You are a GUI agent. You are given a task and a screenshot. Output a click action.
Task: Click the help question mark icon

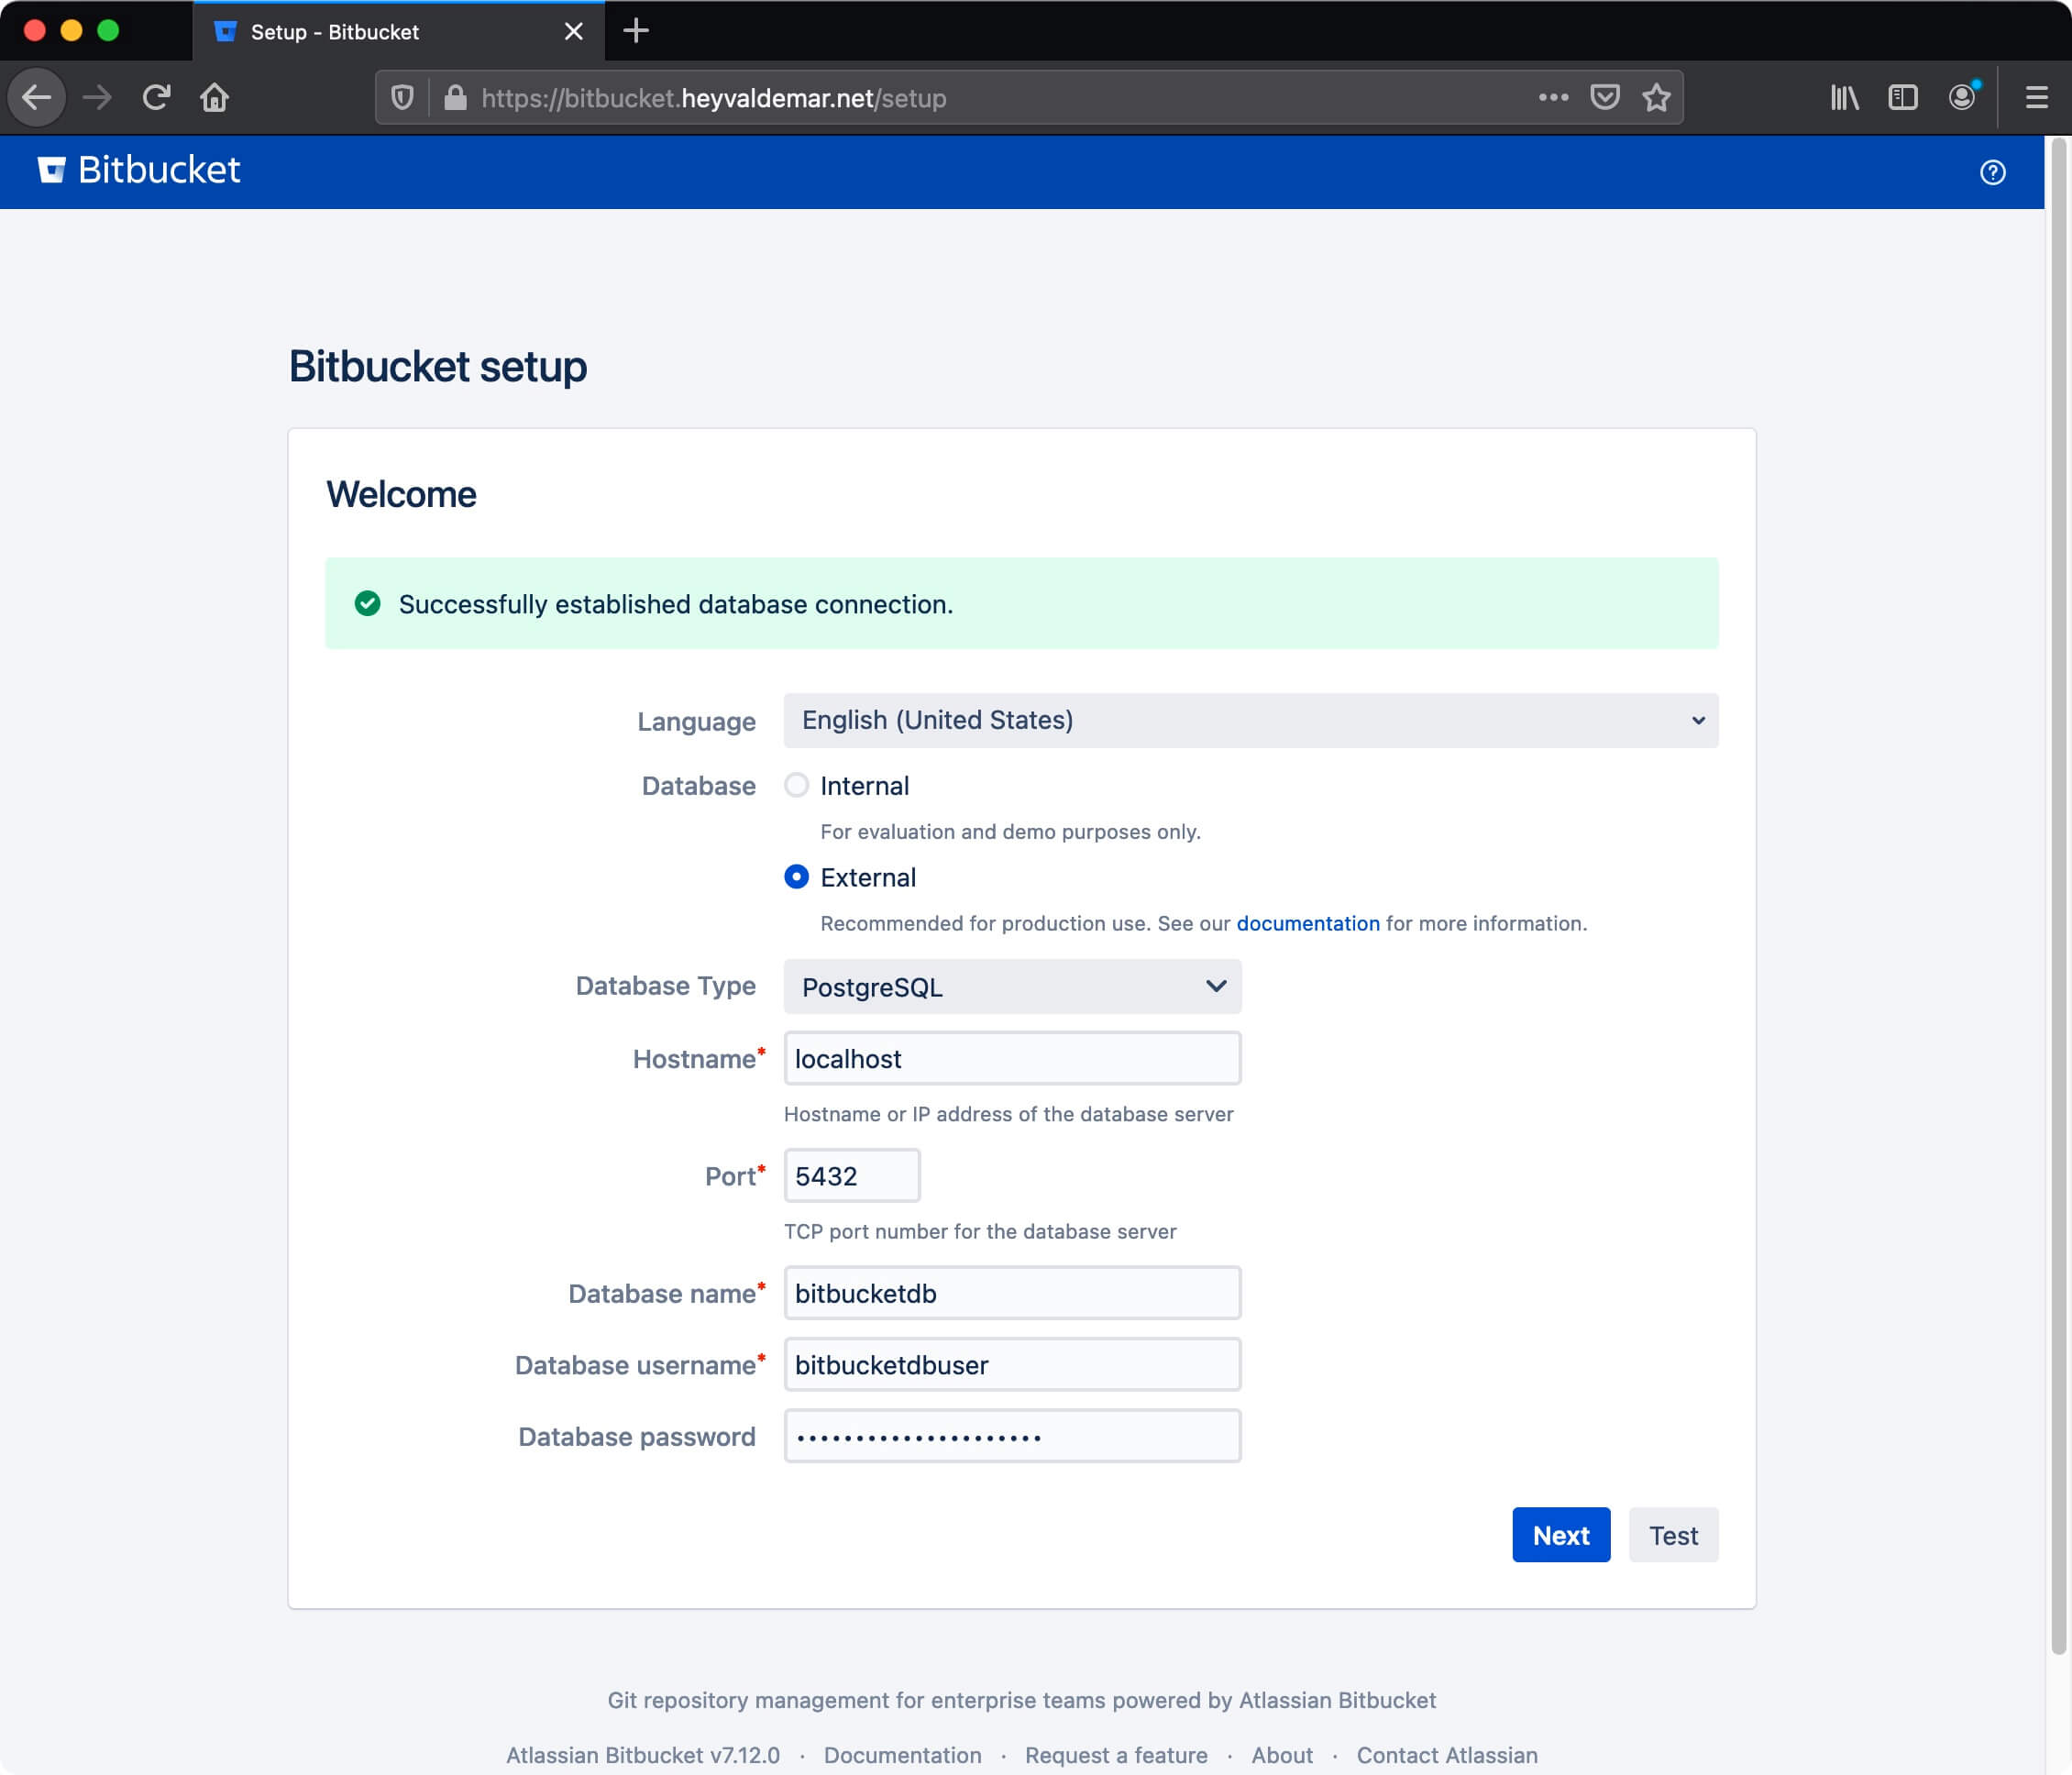[1991, 171]
